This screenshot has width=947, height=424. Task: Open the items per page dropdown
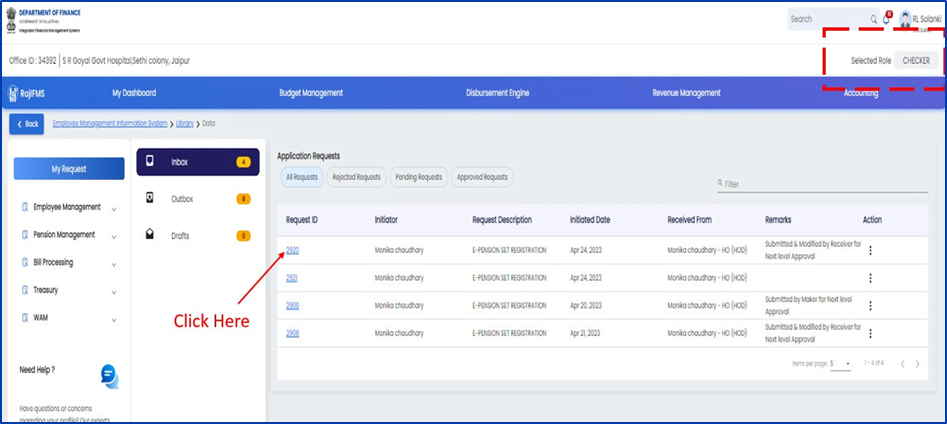click(840, 364)
